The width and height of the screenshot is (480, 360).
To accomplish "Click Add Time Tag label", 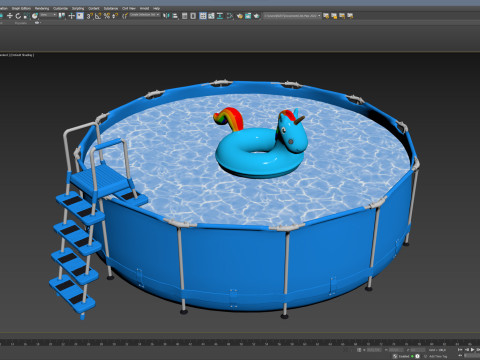I will [x=438, y=356].
